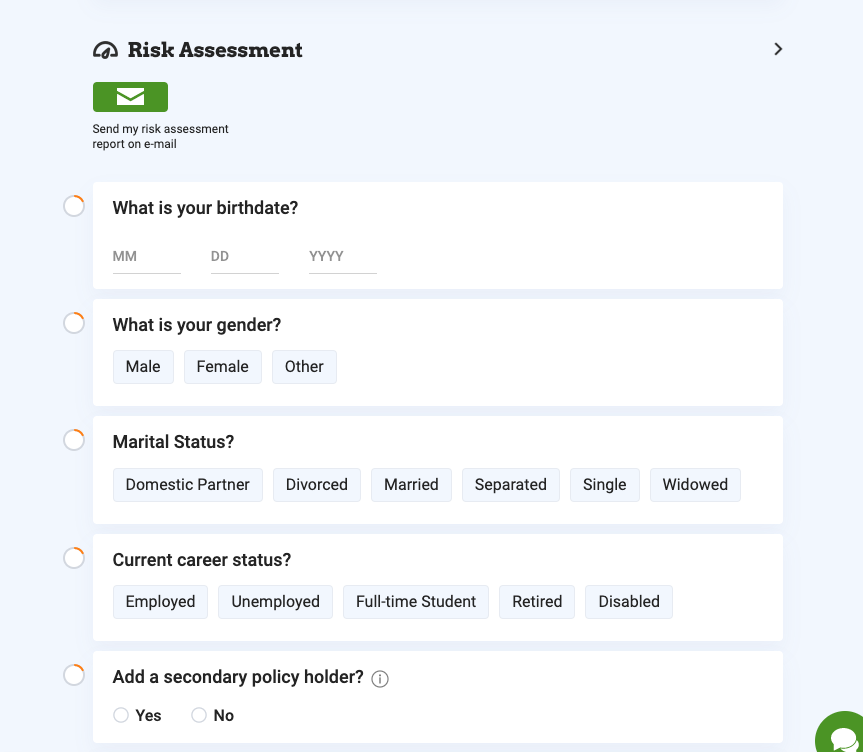Image resolution: width=863 pixels, height=752 pixels.
Task: Open the green chat bubble widget
Action: point(842,736)
